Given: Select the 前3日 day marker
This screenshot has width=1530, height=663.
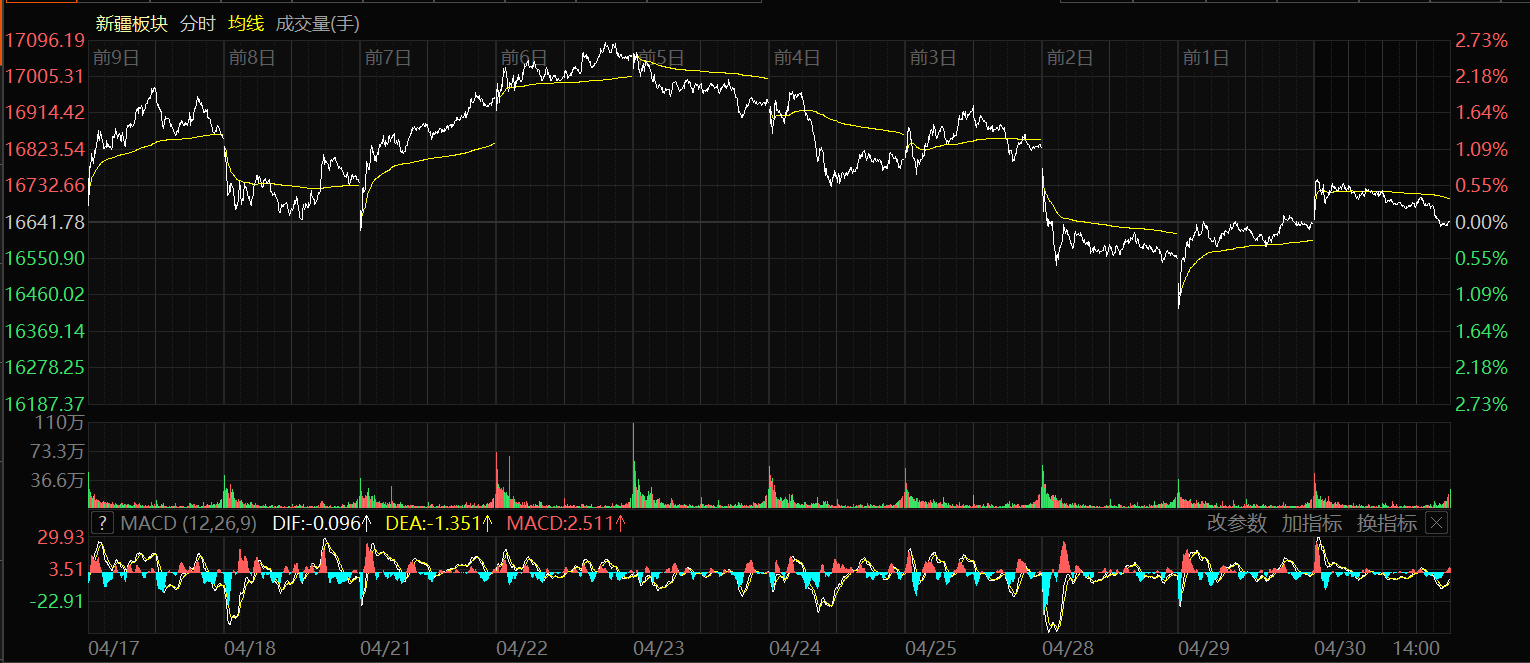Looking at the screenshot, I should (933, 58).
